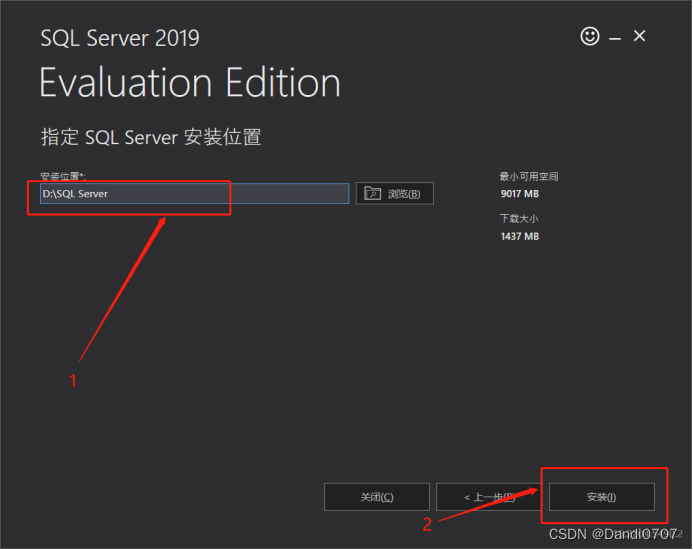This screenshot has width=693, height=550.
Task: Click the 关闭(C) close button
Action: tap(377, 497)
